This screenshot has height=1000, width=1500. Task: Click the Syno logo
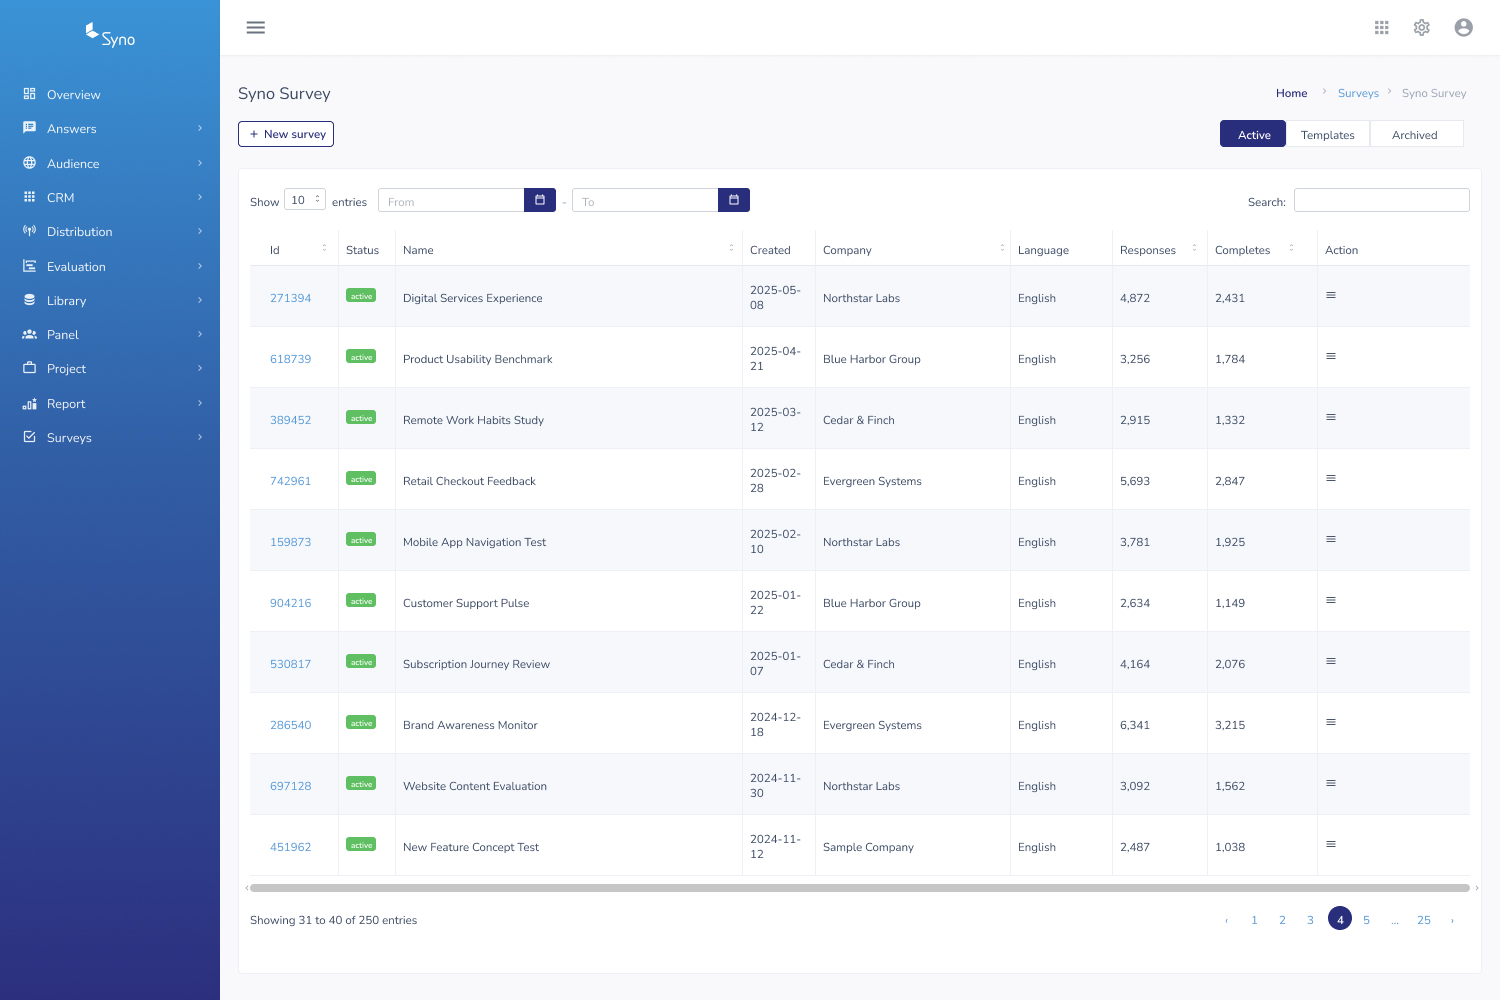[x=110, y=36]
